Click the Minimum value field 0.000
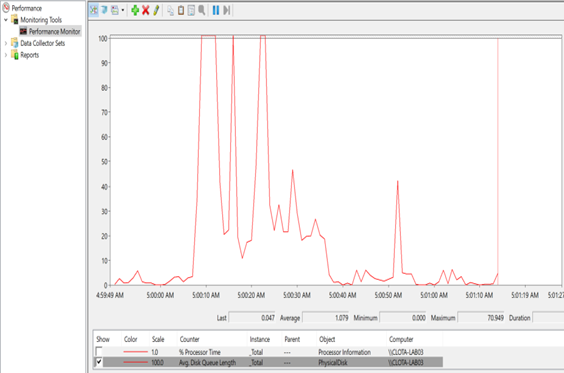 (403, 318)
